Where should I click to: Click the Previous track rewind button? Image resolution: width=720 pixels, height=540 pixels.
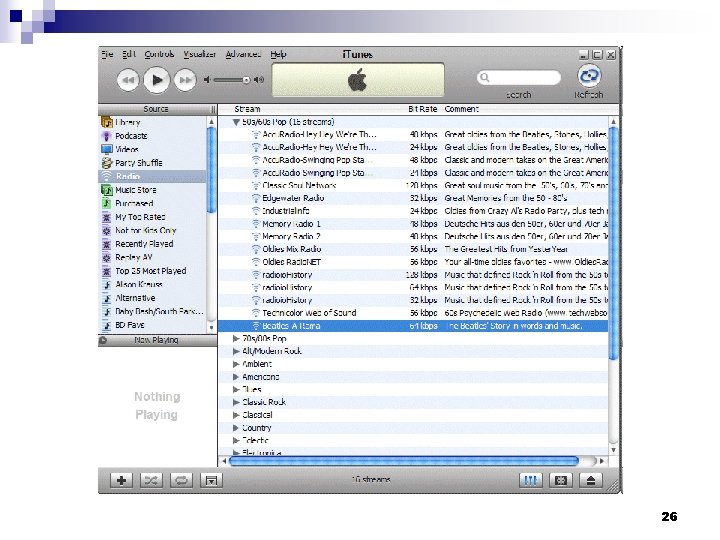[128, 80]
